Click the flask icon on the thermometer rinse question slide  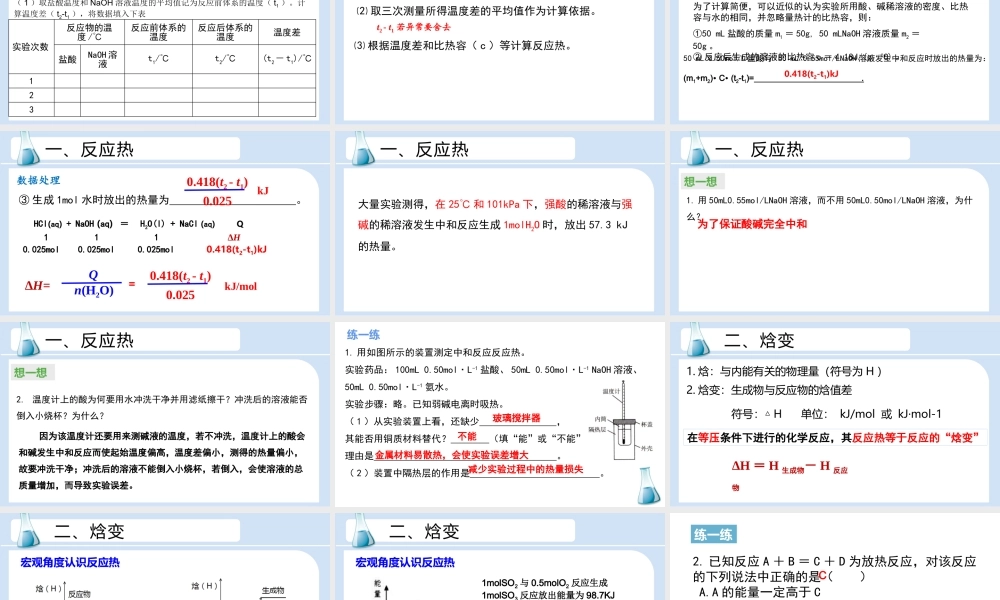(x=27, y=339)
